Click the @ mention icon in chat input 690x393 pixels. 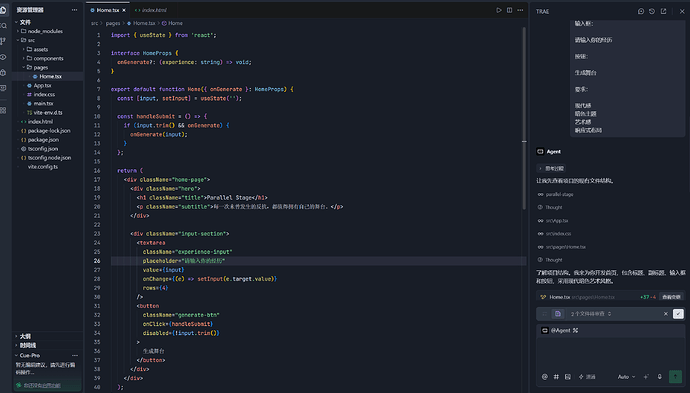tap(545, 377)
